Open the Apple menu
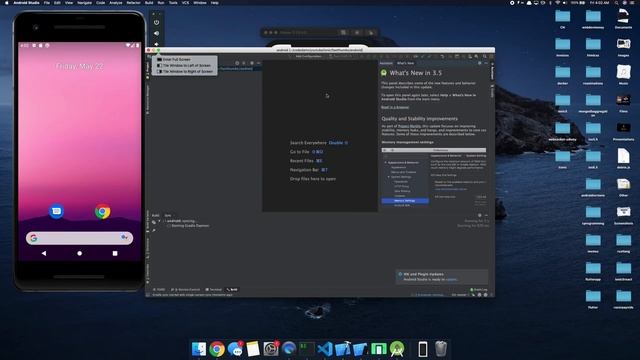 click(x=6, y=3)
